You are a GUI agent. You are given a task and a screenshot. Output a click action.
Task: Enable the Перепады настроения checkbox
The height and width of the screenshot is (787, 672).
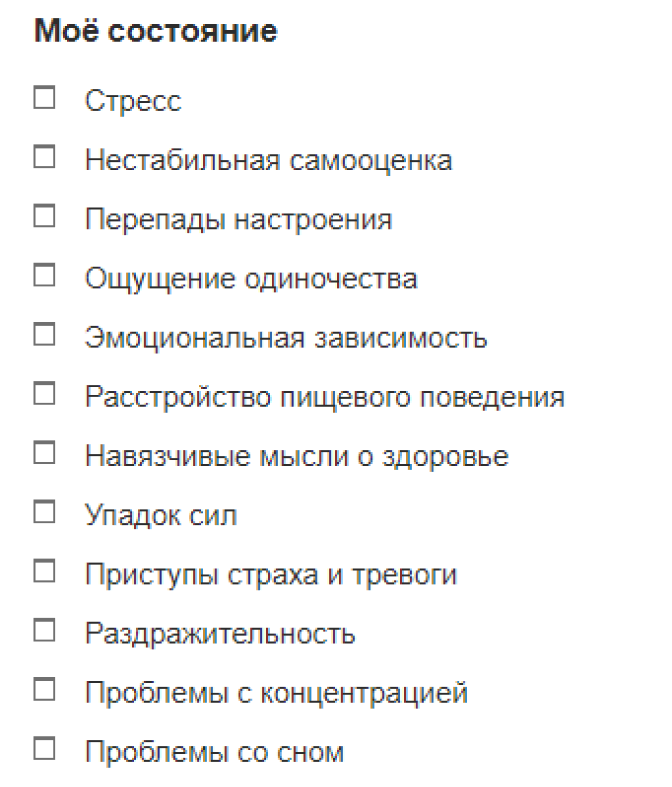(44, 216)
